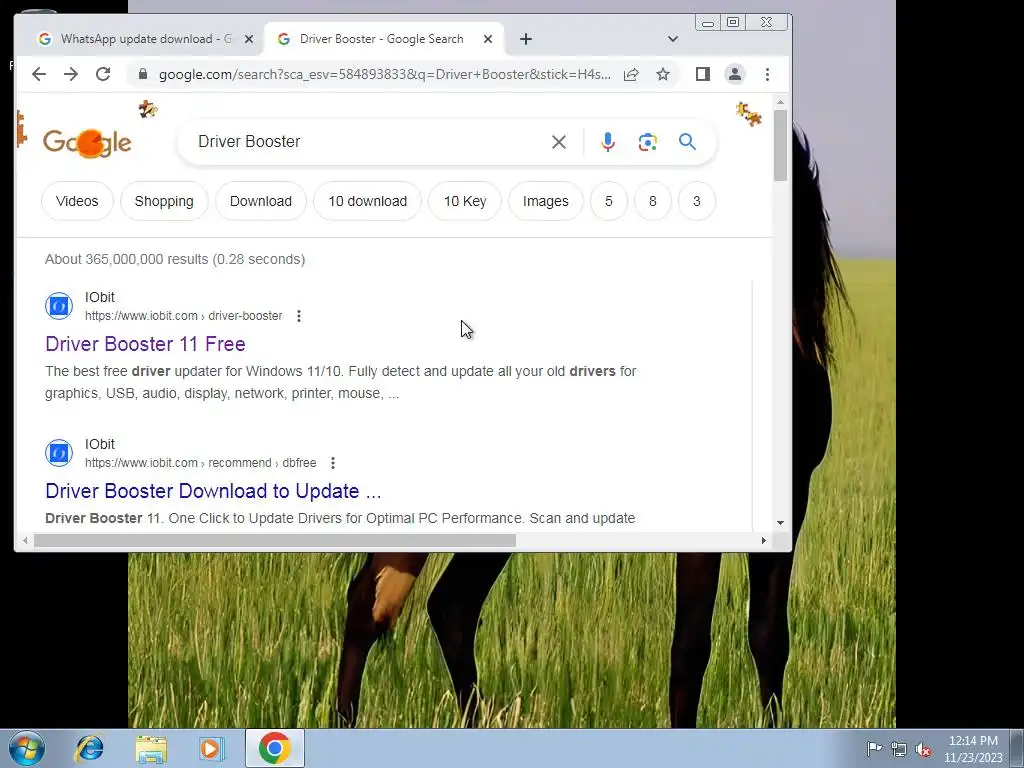Open the tab search chevron
The image size is (1024, 768).
pyautogui.click(x=673, y=39)
